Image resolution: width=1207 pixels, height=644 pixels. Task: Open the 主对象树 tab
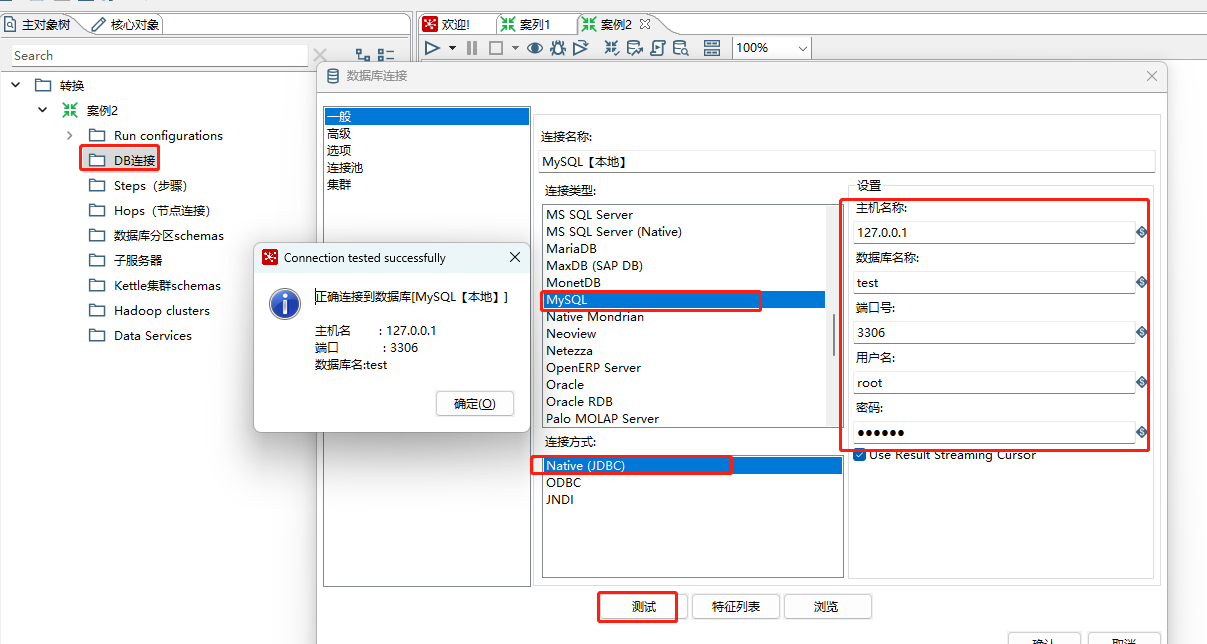[x=40, y=24]
